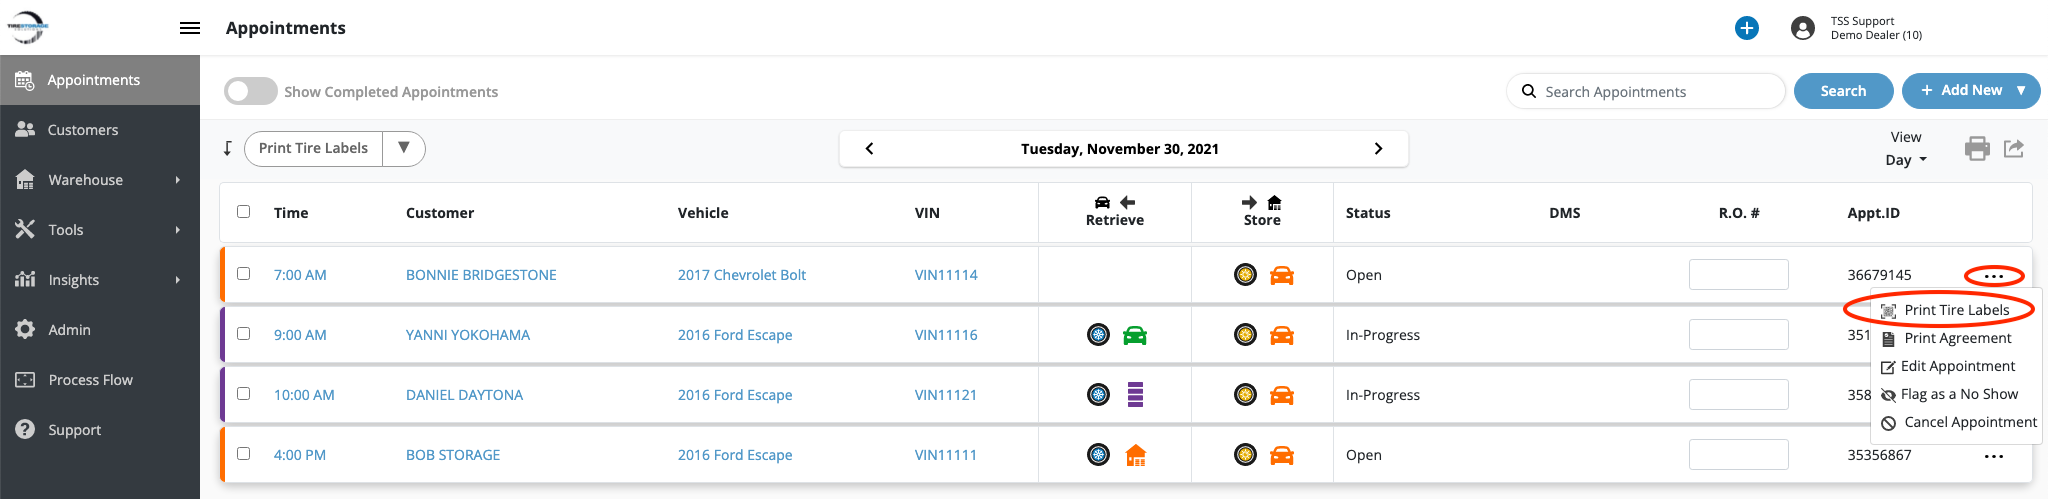This screenshot has height=499, width=2048.
Task: Check the 10:00 AM appointment checkbox
Action: pos(243,393)
